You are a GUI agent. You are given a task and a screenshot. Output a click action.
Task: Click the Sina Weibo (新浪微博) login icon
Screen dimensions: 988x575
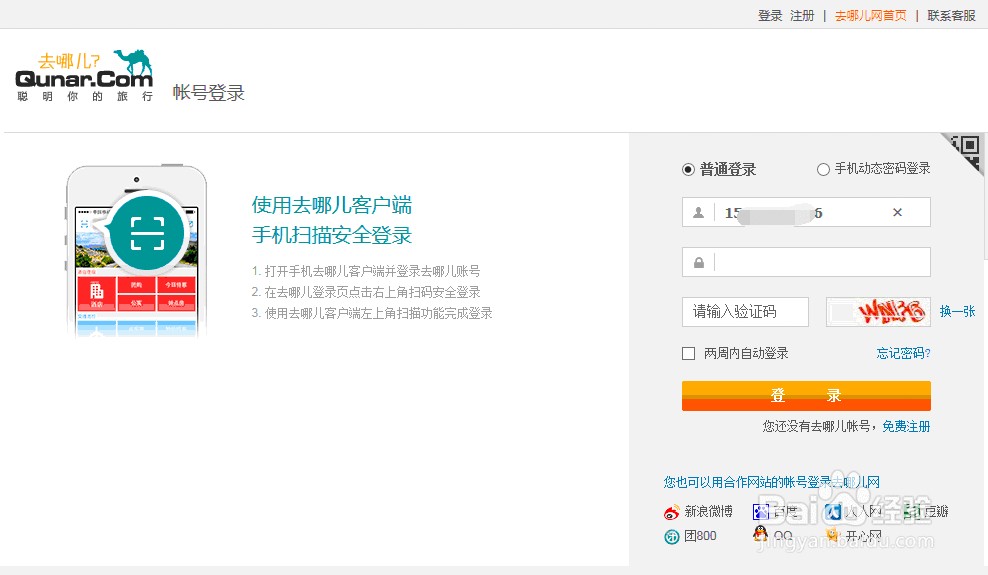point(672,512)
